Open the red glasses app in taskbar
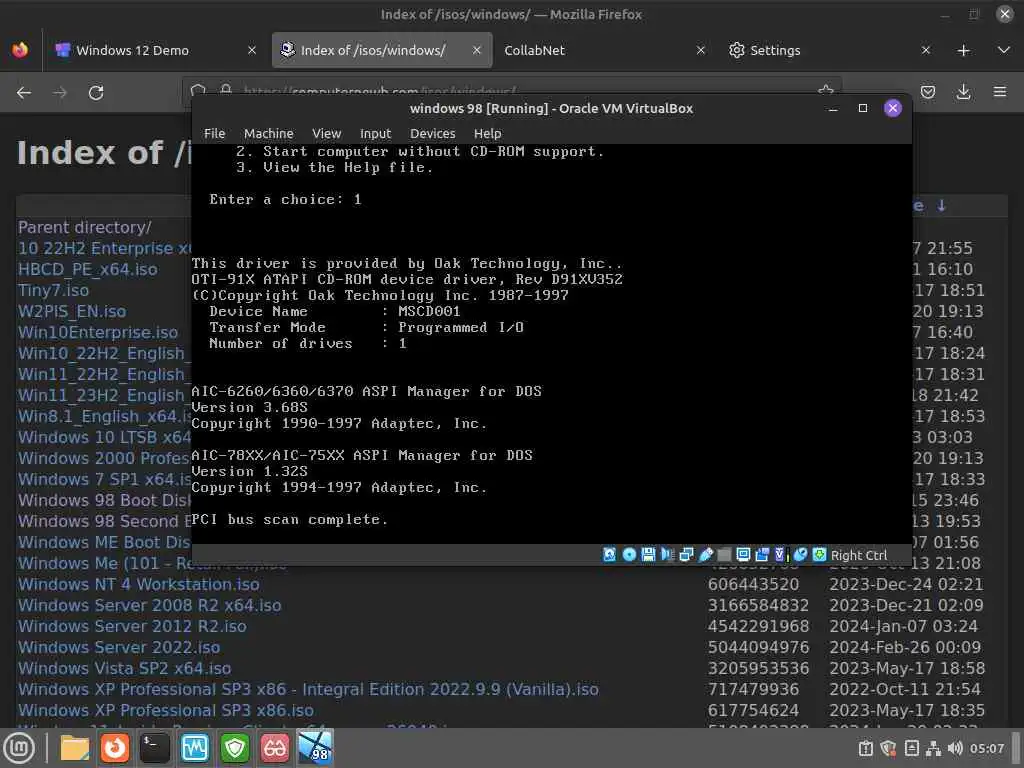 [274, 748]
